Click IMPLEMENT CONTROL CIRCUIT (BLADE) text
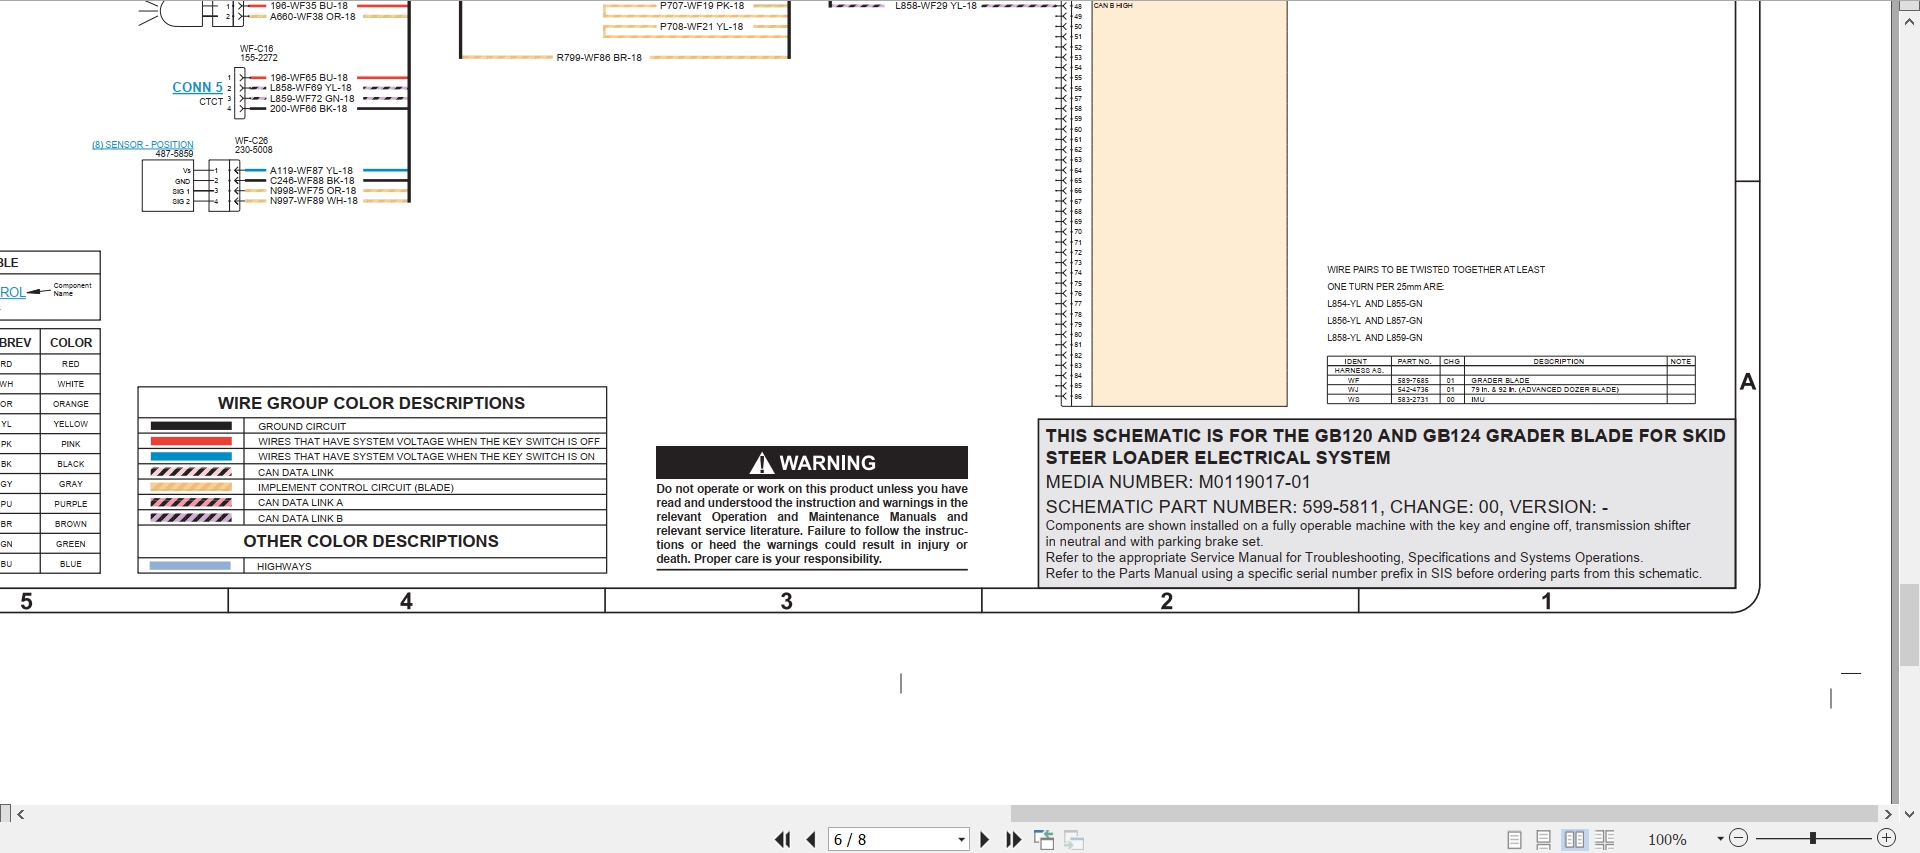1920x853 pixels. click(355, 488)
